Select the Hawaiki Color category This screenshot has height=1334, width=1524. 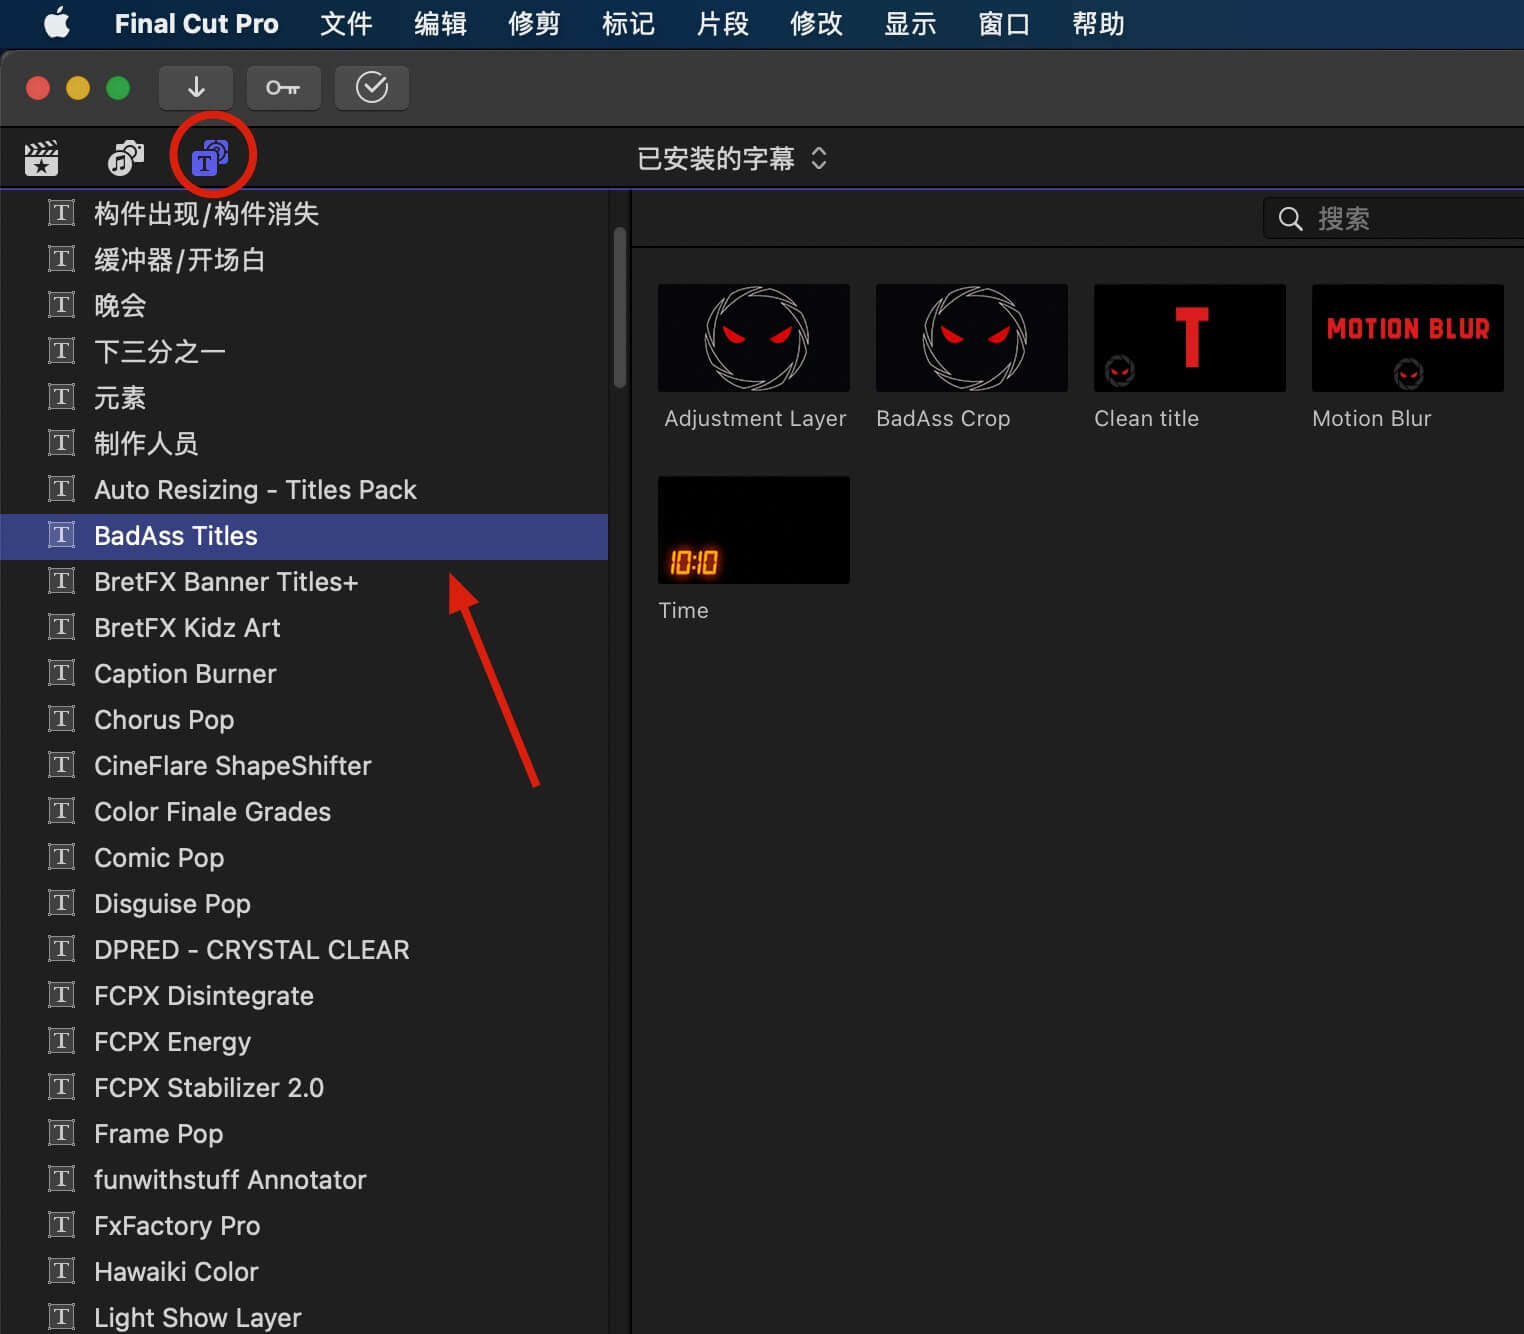304,1271
